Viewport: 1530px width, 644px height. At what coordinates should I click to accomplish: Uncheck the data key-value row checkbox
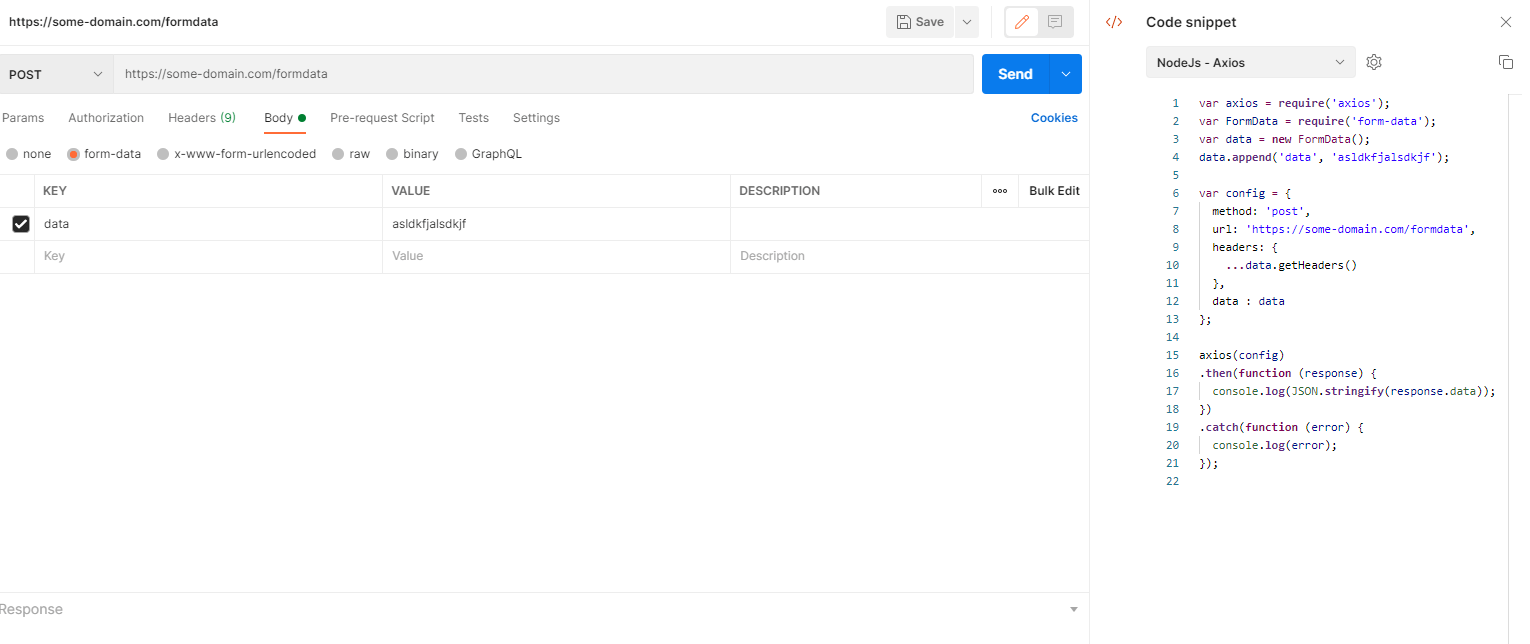click(20, 223)
